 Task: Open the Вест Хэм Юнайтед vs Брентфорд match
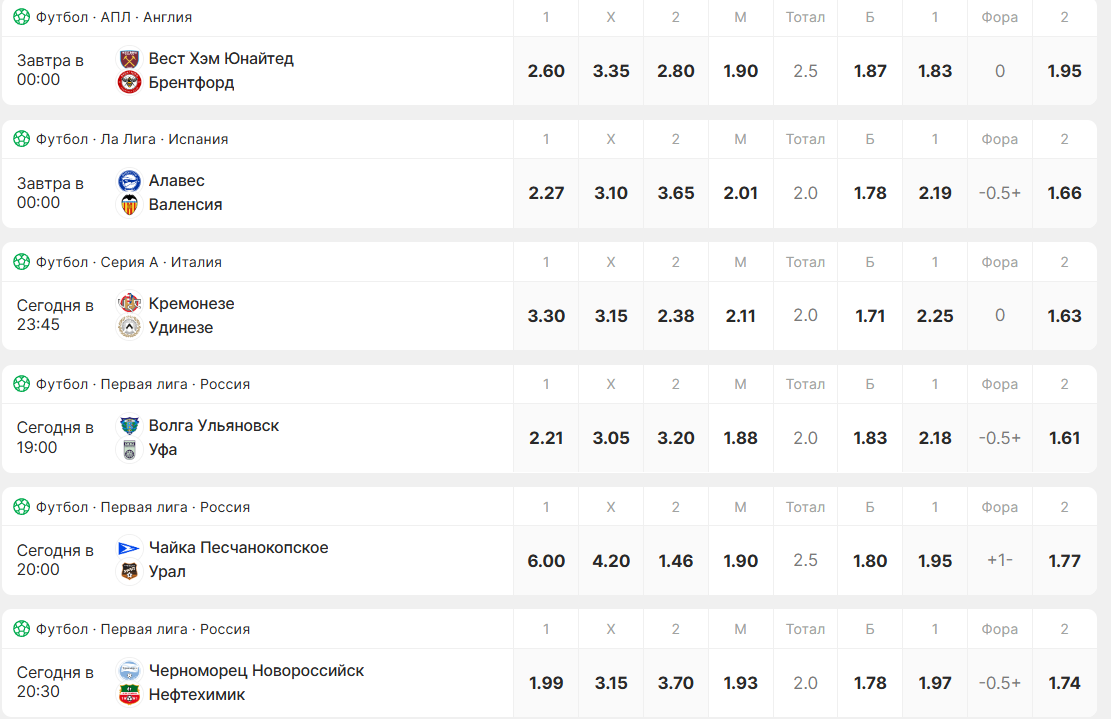[221, 71]
